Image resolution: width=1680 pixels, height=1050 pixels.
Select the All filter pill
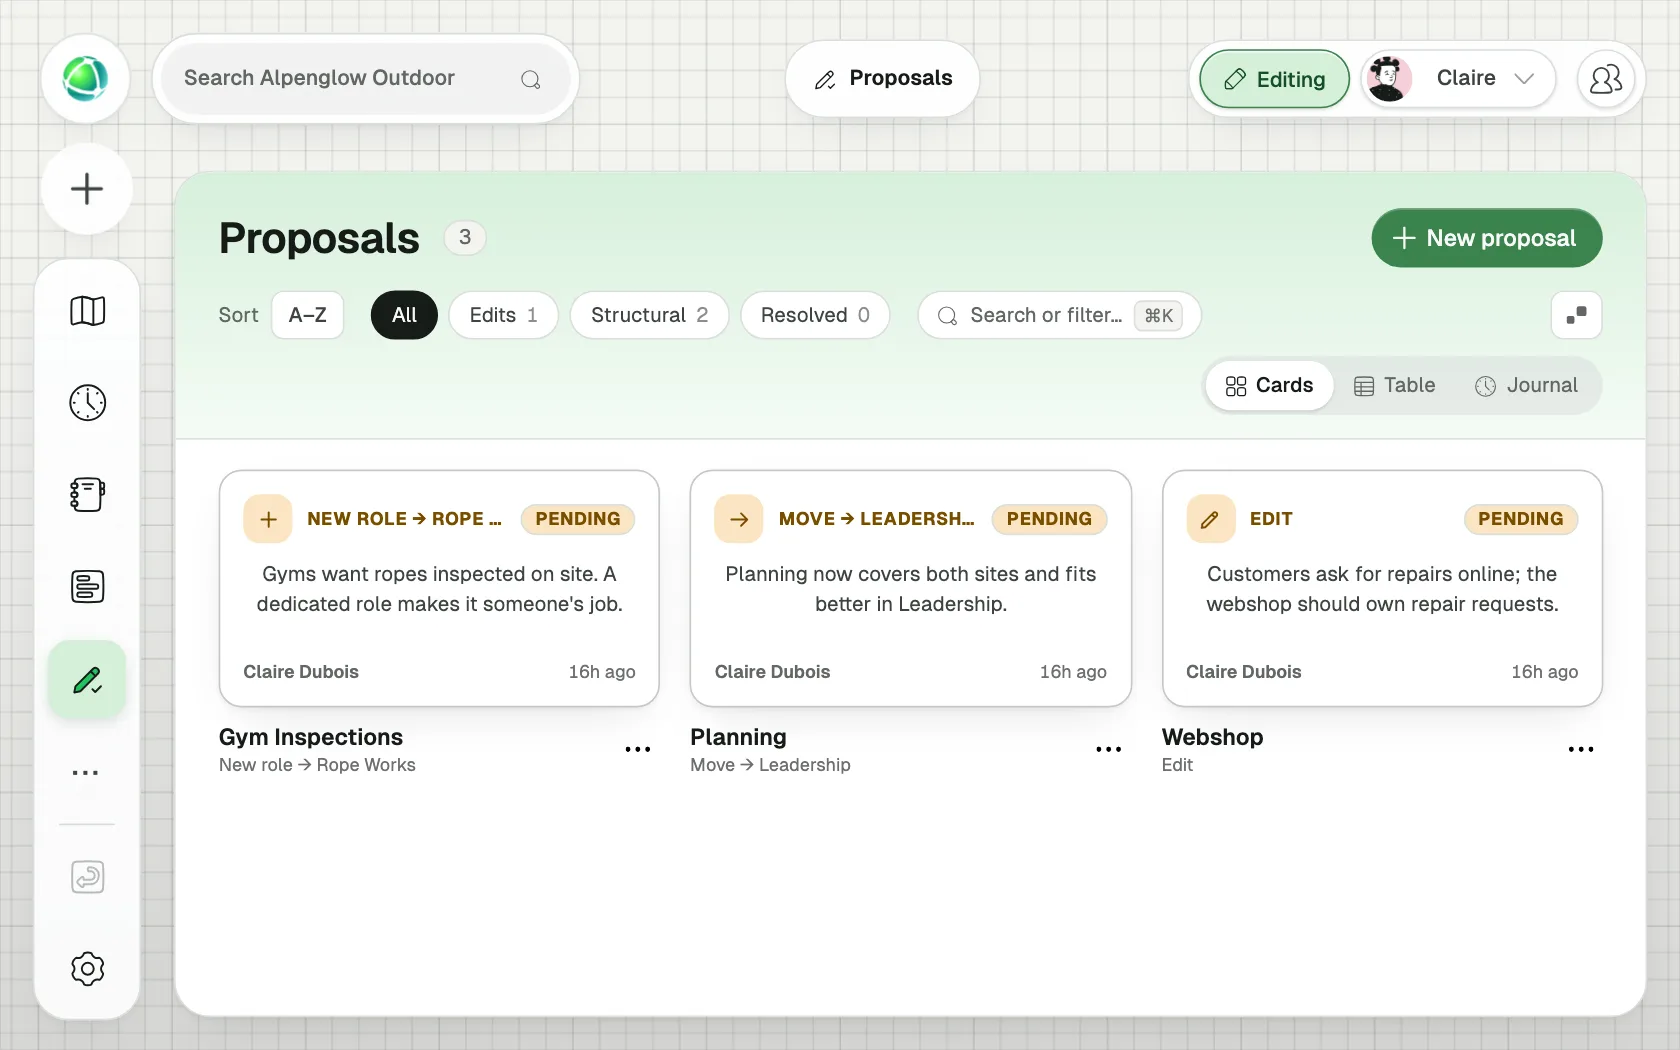coord(404,315)
